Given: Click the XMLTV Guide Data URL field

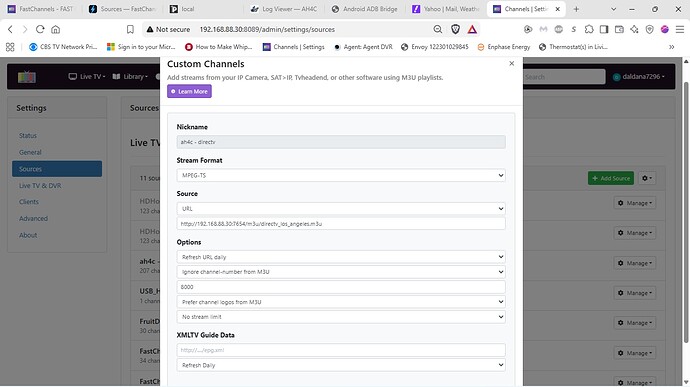Looking at the screenshot, I should click(341, 350).
